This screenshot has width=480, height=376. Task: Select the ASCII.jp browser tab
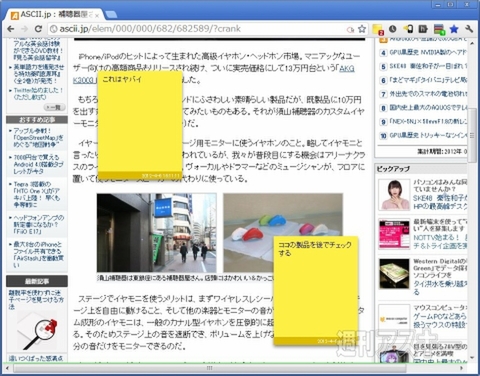coord(55,15)
